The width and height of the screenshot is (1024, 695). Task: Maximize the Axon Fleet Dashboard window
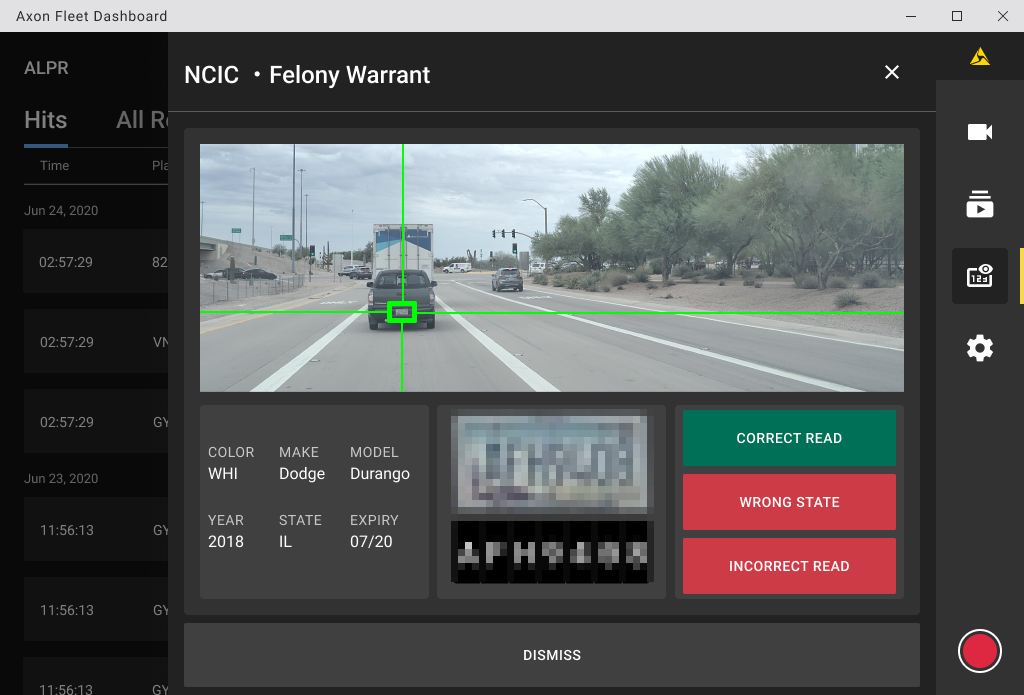(957, 16)
